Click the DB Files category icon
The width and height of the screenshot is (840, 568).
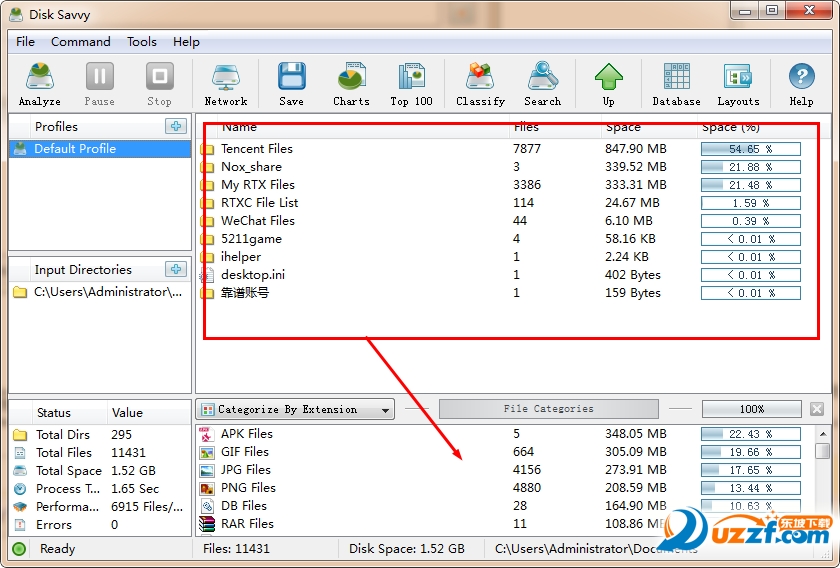(x=207, y=506)
